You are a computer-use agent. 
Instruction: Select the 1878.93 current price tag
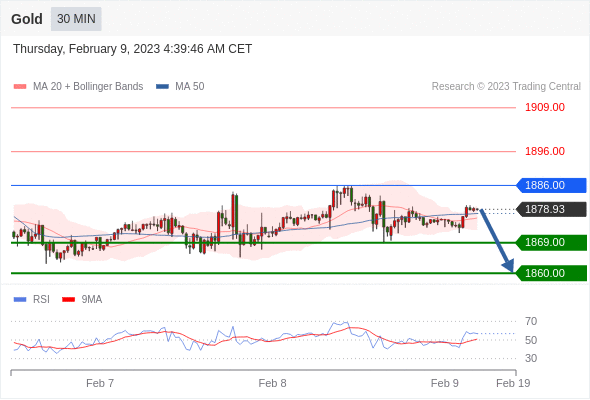click(551, 209)
